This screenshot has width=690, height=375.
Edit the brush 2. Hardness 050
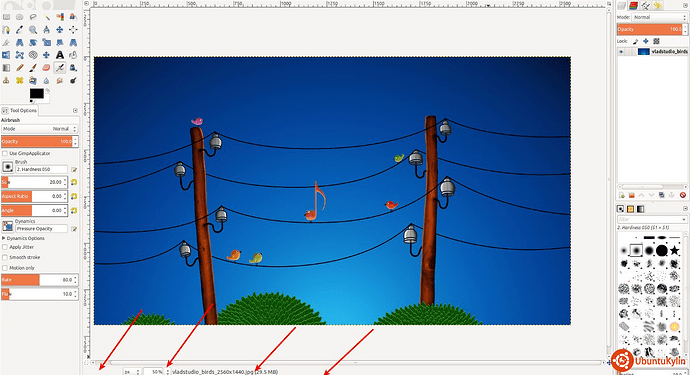[74, 169]
